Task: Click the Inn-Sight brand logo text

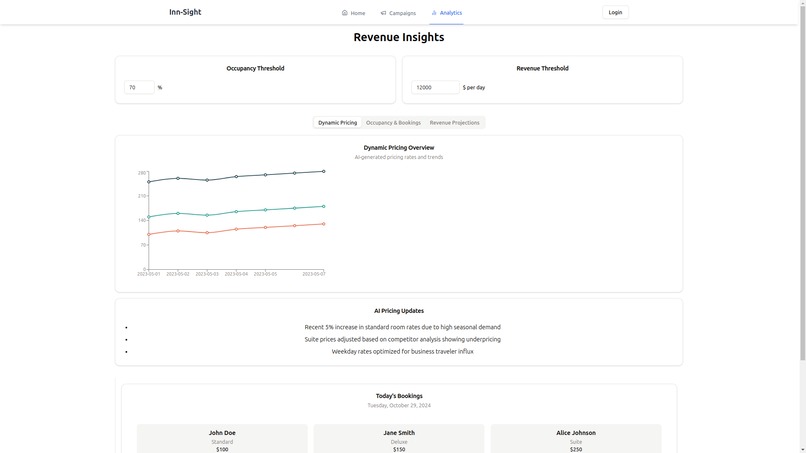Action: tap(185, 12)
